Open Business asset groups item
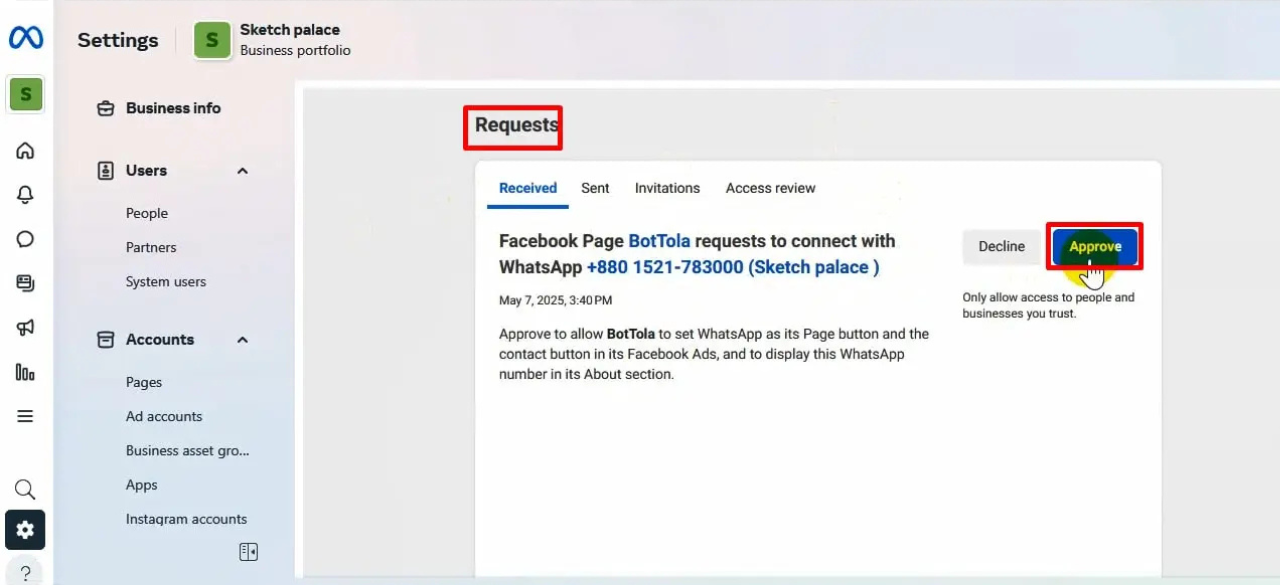 pos(187,451)
